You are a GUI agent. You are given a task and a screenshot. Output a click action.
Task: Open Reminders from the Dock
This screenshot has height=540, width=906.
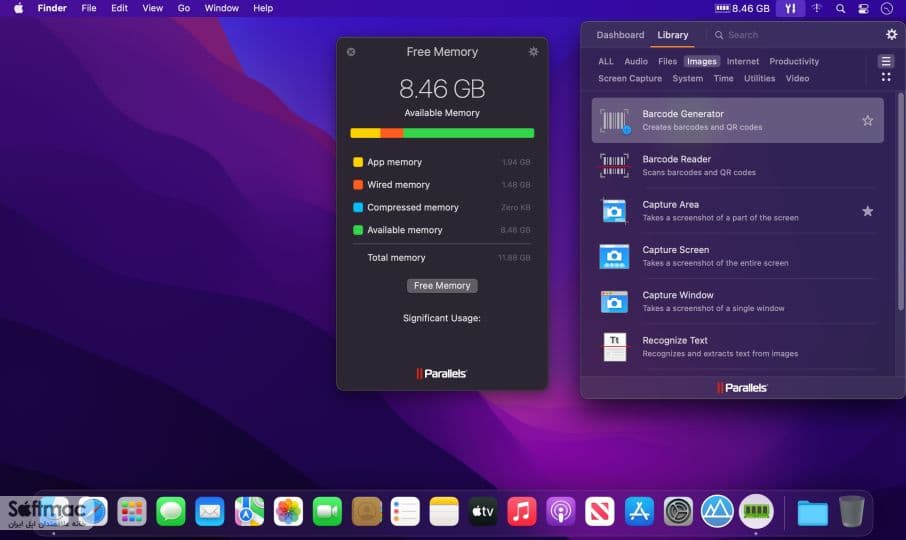pyautogui.click(x=405, y=511)
